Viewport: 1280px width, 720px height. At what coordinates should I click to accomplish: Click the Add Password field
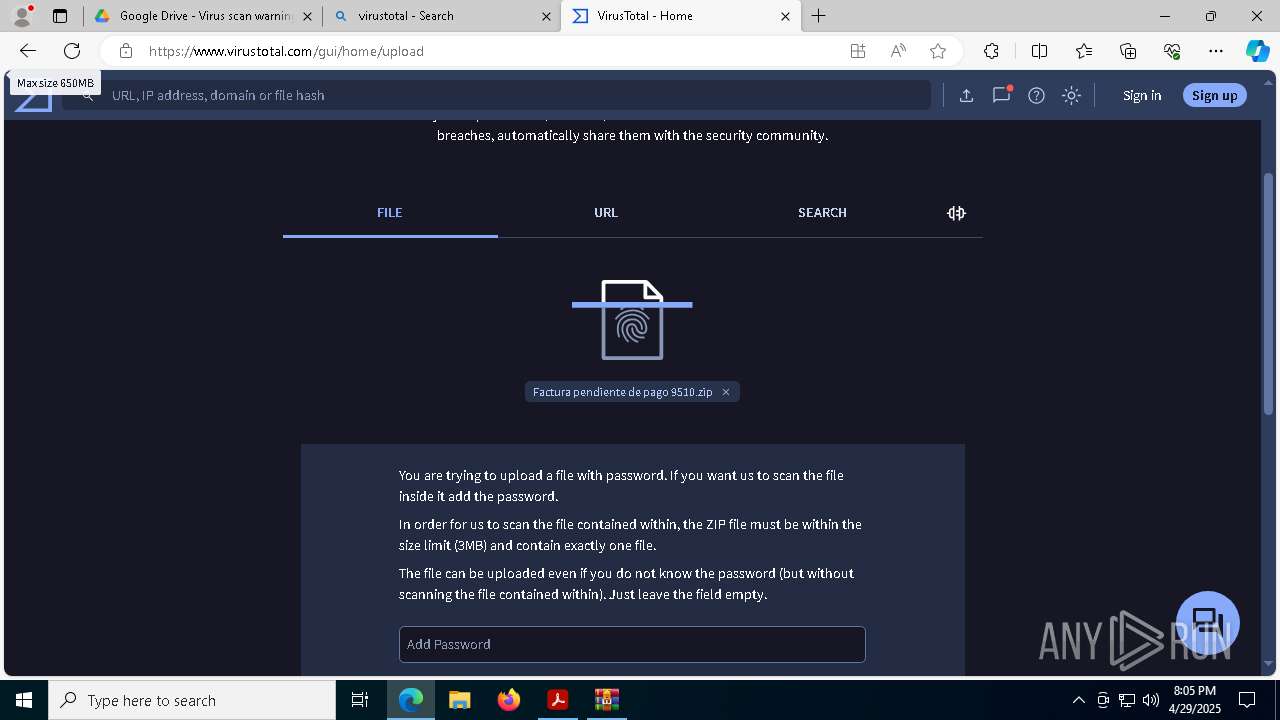coord(632,644)
